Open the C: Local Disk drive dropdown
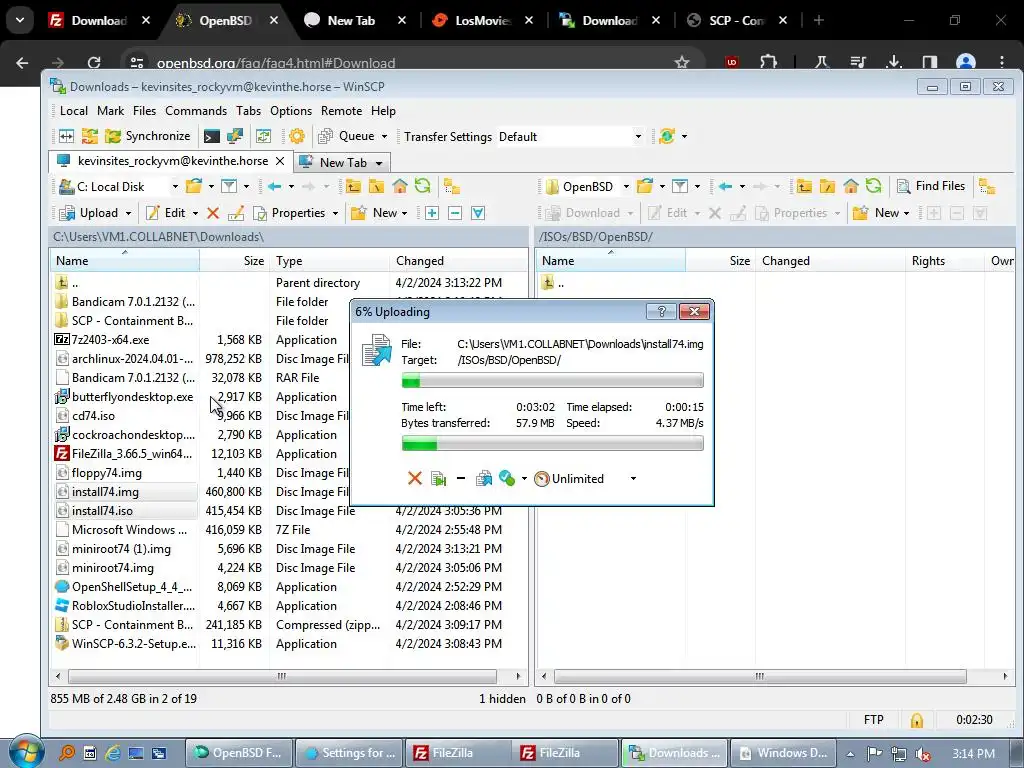This screenshot has height=768, width=1024. click(x=175, y=187)
